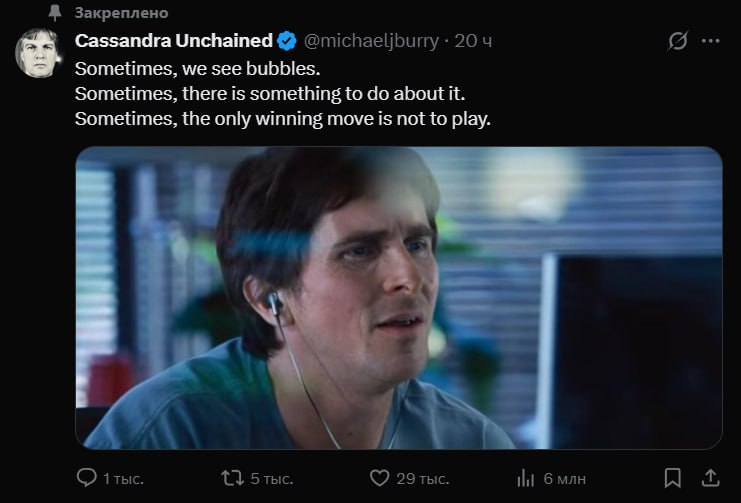Click the Cassandra Unchained display name
The image size is (741, 503).
point(174,41)
